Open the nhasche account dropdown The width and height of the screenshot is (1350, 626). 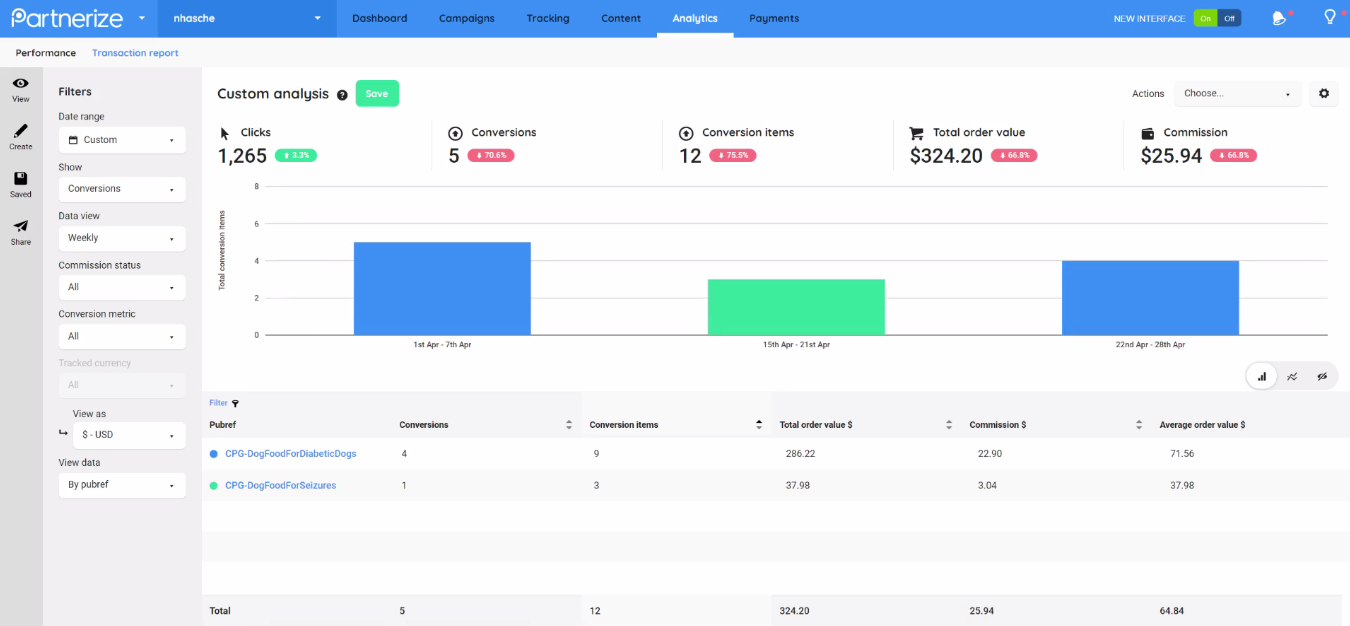(x=247, y=18)
